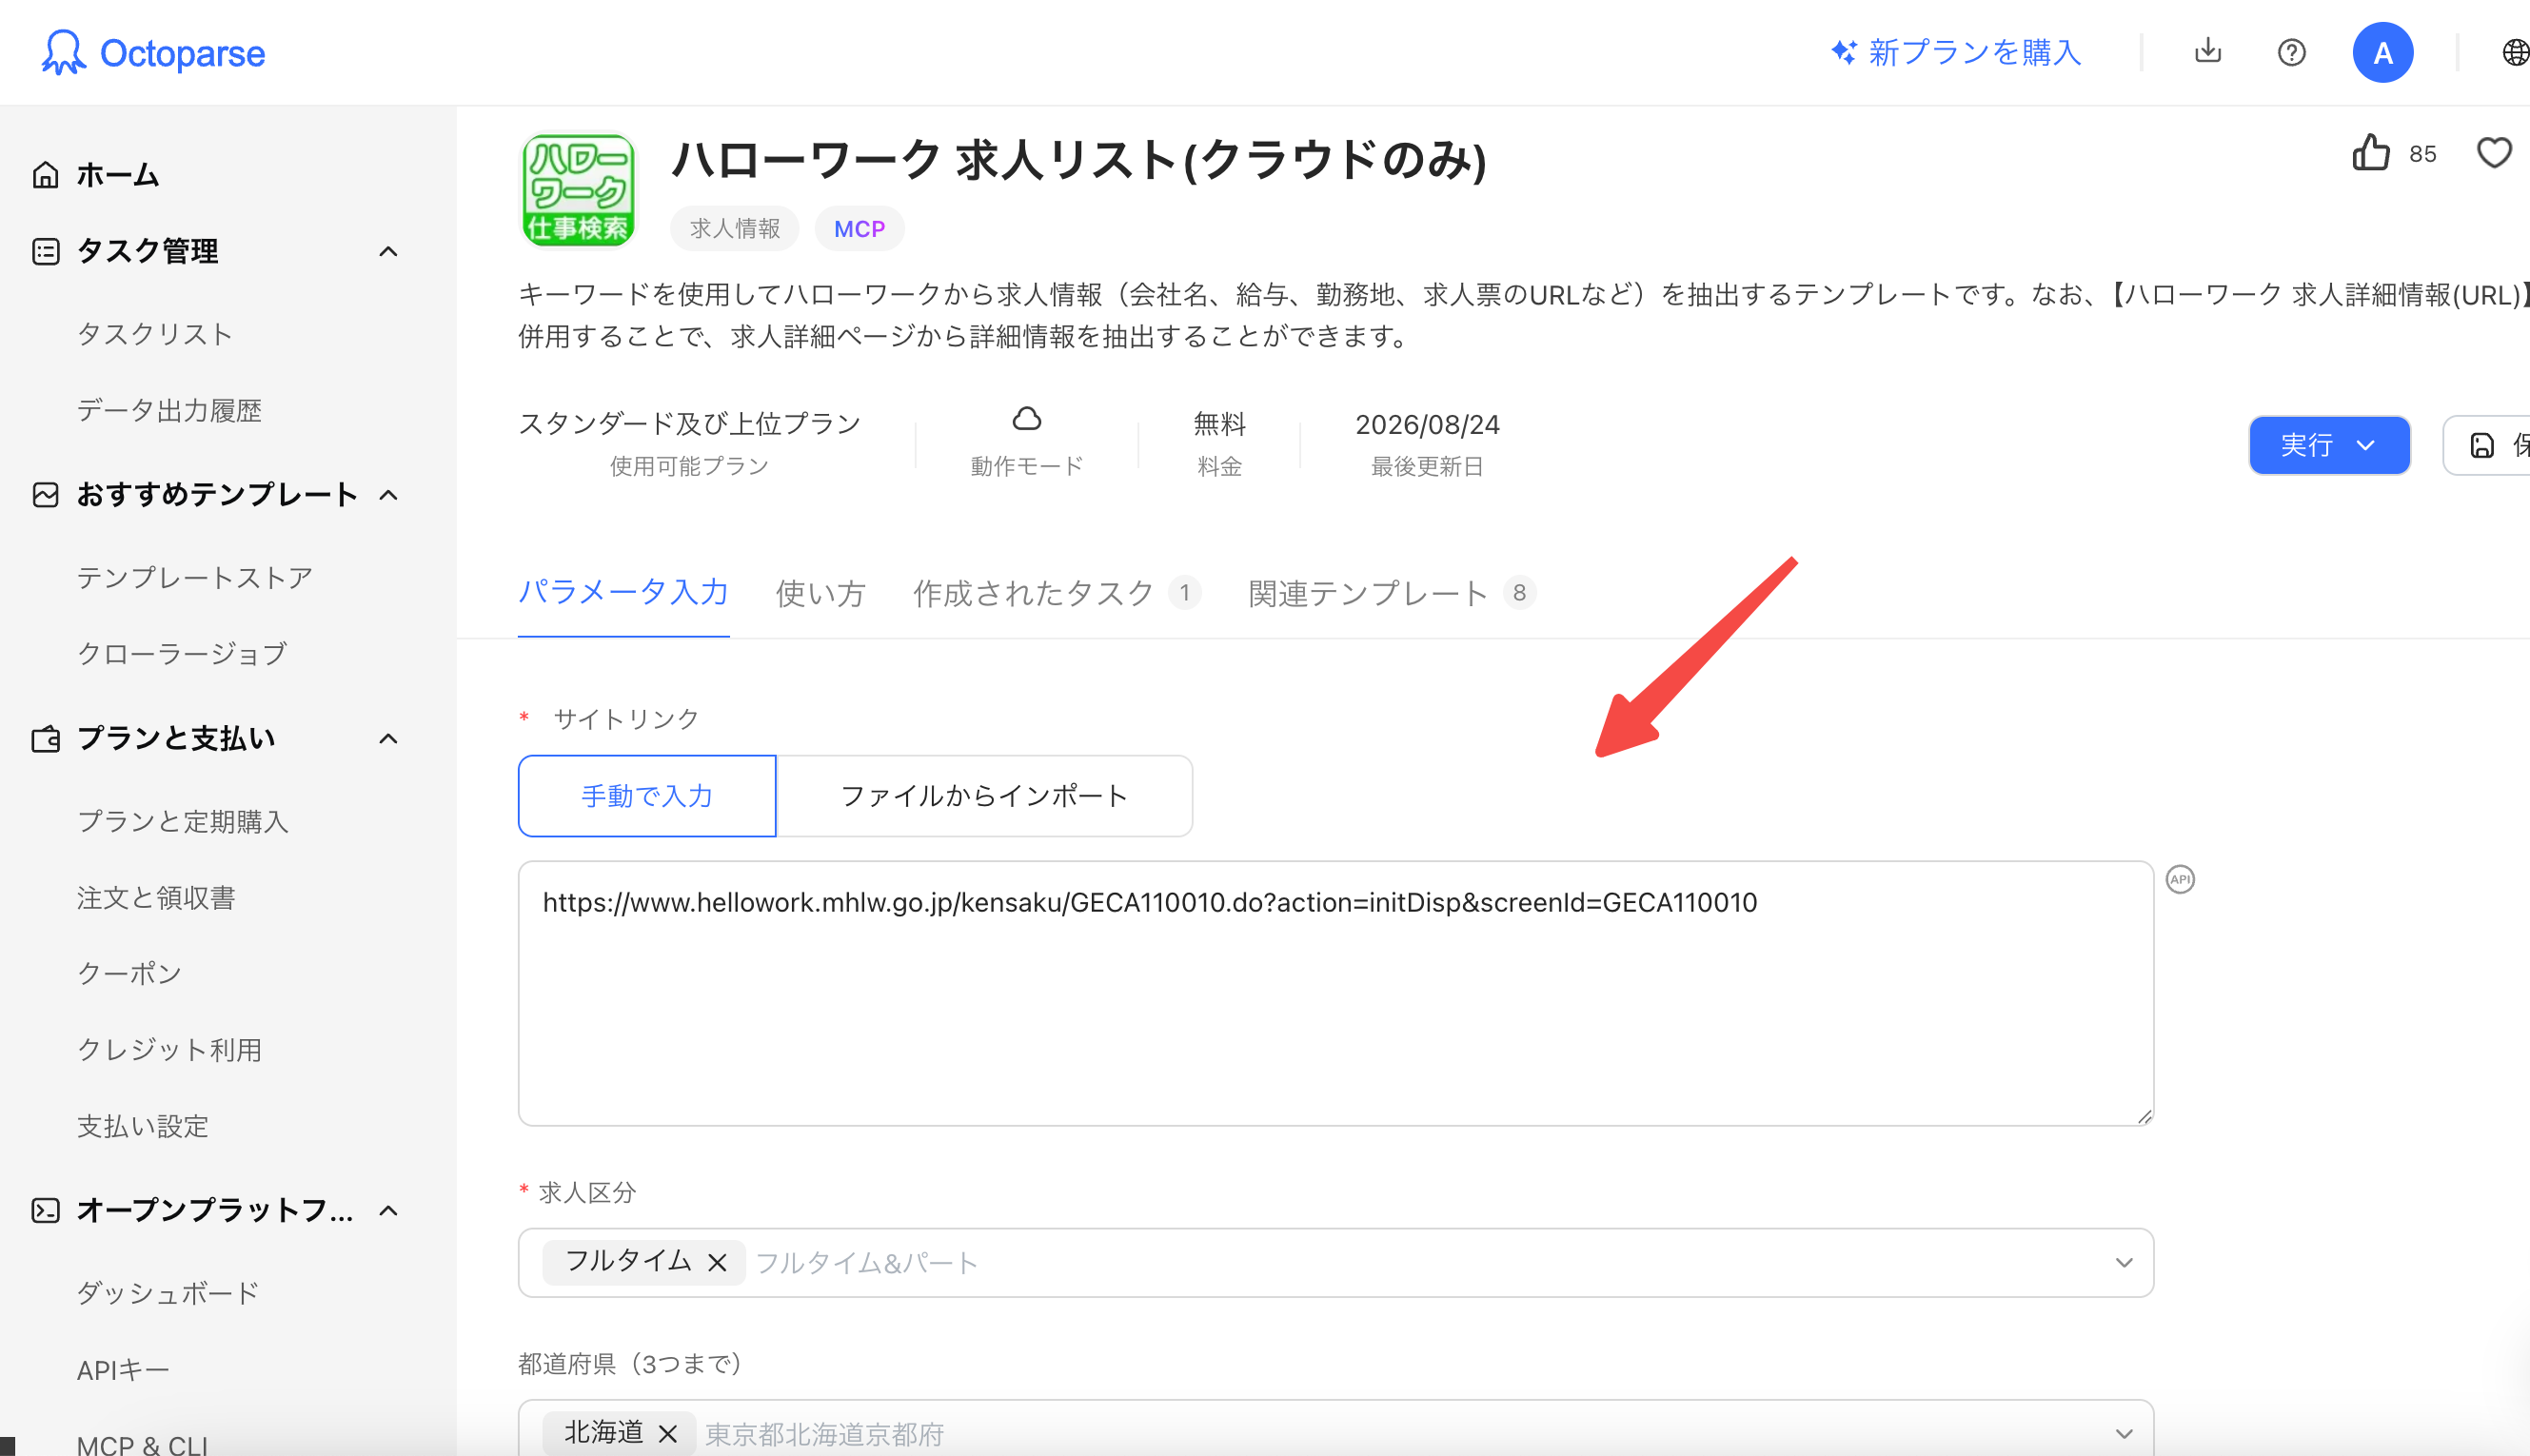Click the globe language icon
Viewport: 2530px width, 1456px height.
click(x=2516, y=52)
